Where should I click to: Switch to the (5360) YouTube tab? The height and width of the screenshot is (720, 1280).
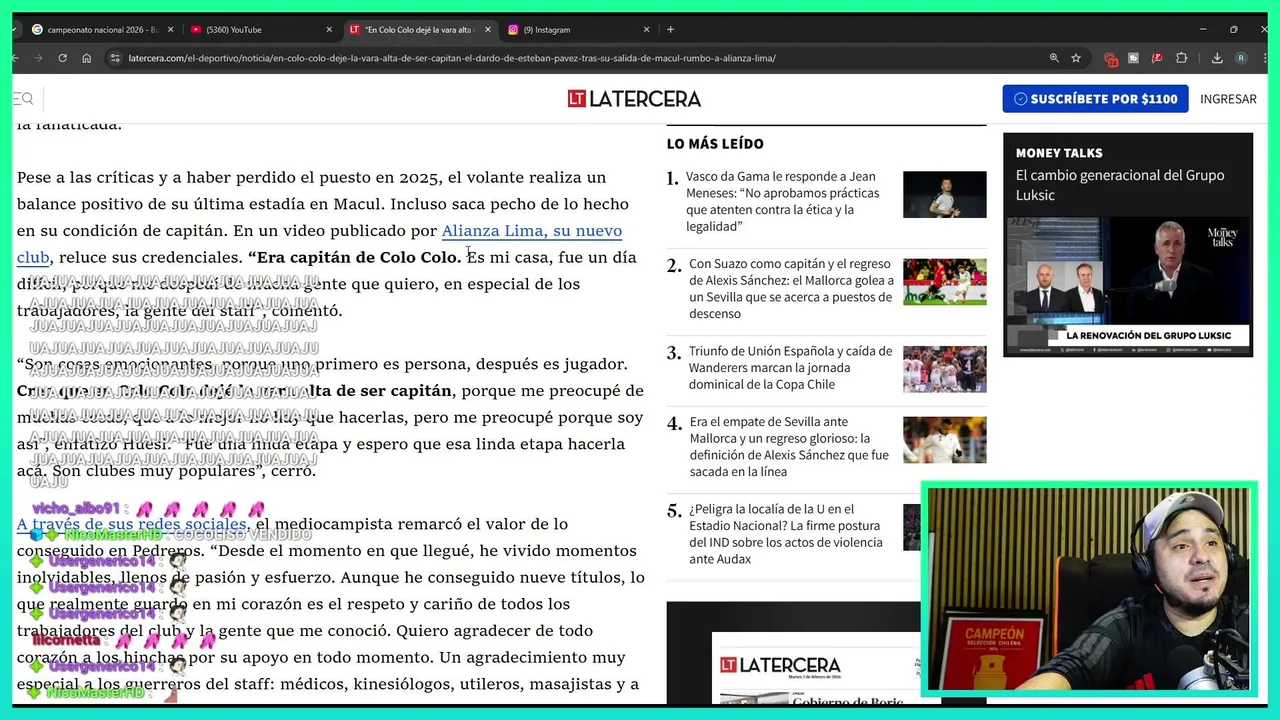261,30
